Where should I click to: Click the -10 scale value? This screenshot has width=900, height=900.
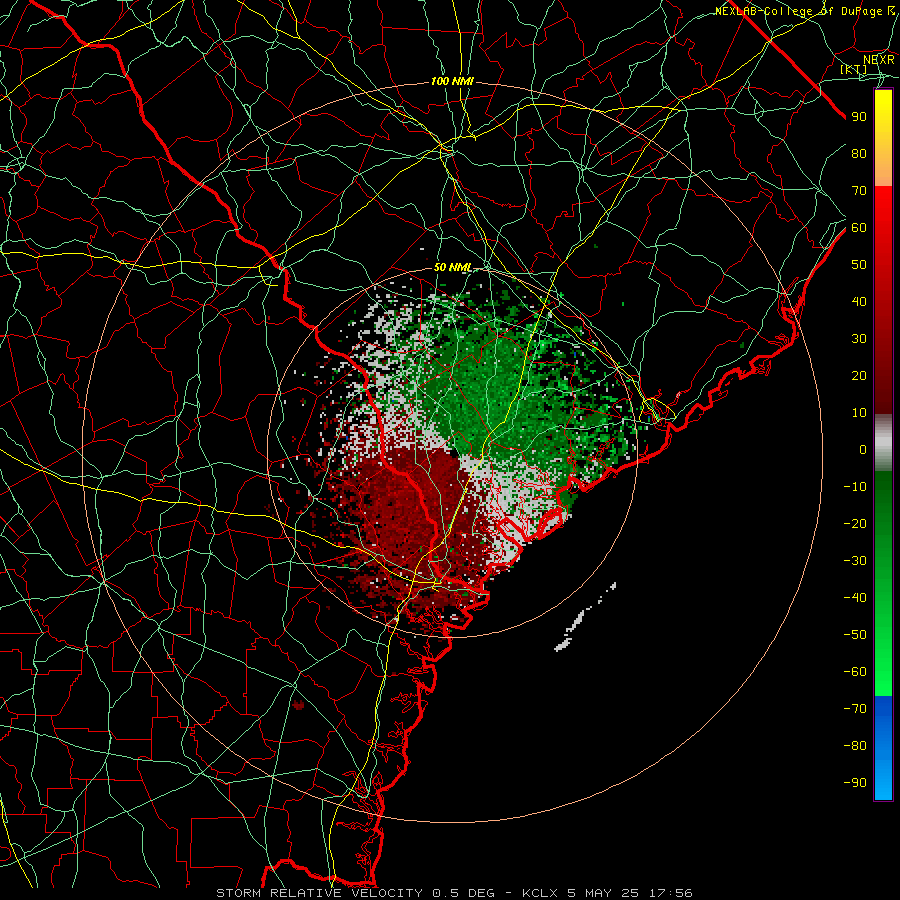pos(855,487)
